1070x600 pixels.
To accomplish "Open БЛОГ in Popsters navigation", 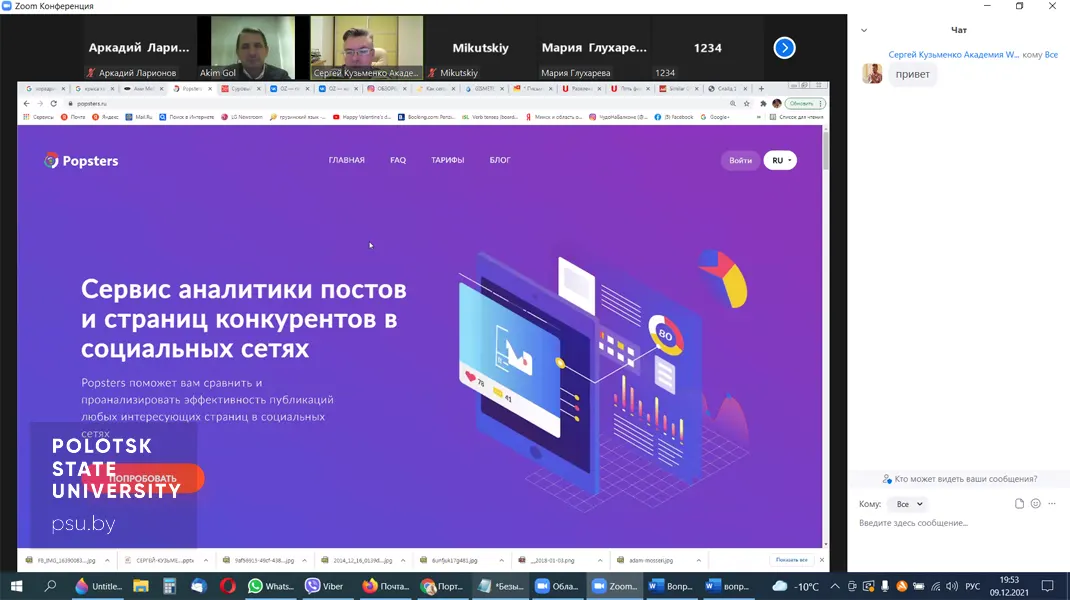I will (500, 160).
